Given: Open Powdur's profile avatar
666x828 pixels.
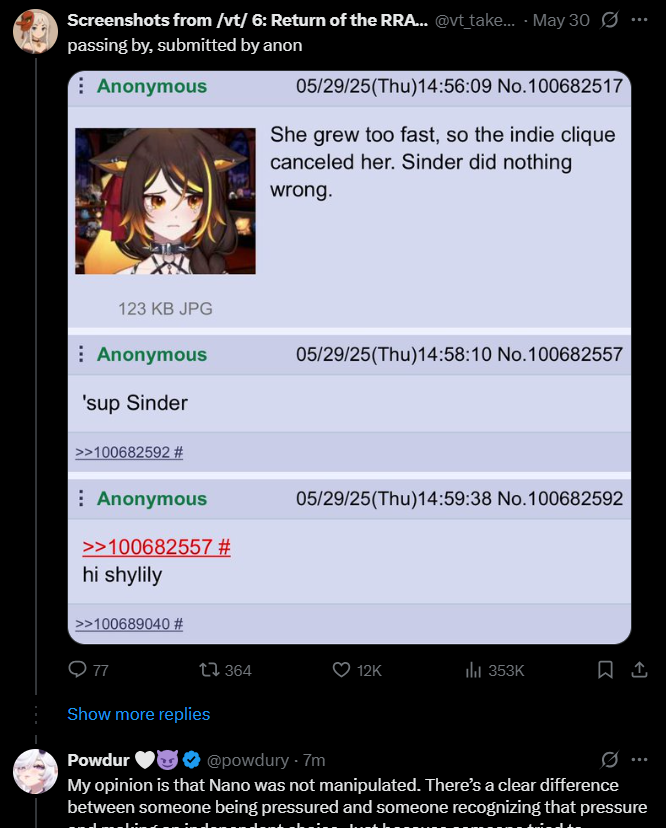Looking at the screenshot, I should pos(35,771).
